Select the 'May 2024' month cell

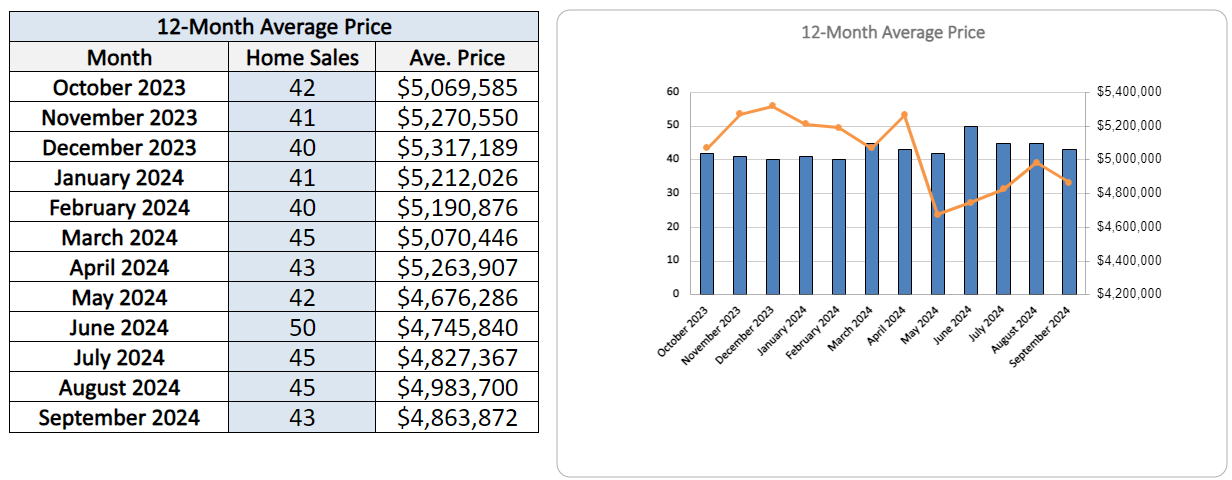click(x=119, y=297)
